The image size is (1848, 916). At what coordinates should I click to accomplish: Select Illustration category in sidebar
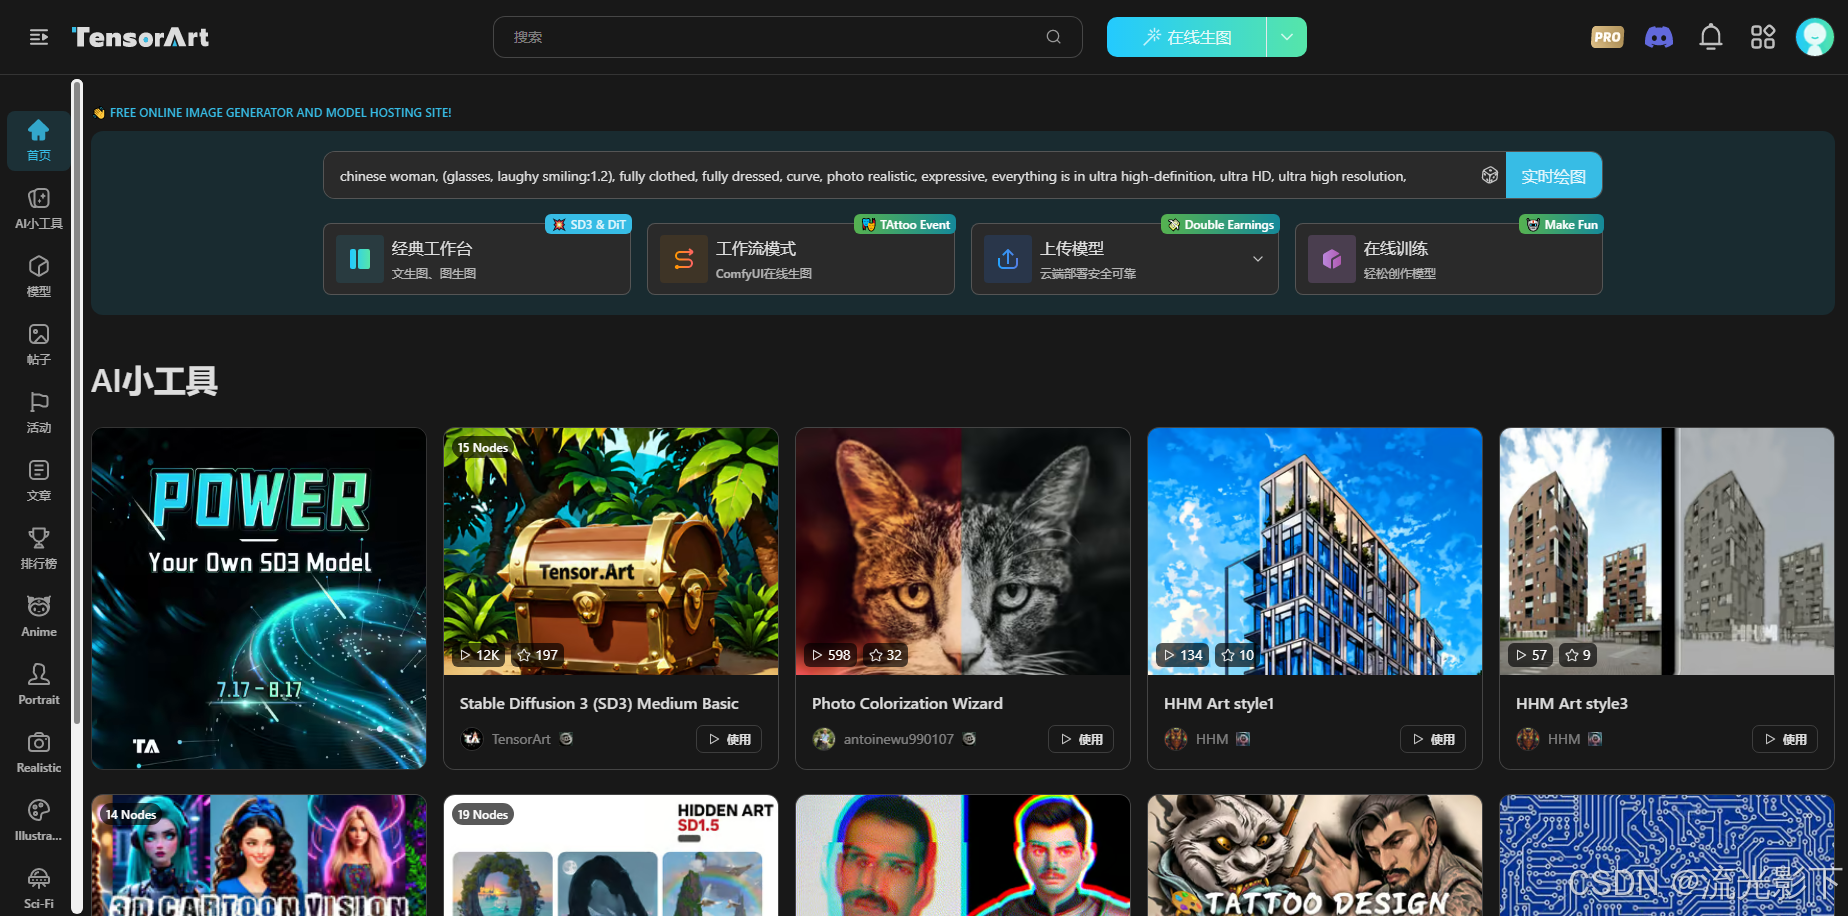(x=39, y=820)
